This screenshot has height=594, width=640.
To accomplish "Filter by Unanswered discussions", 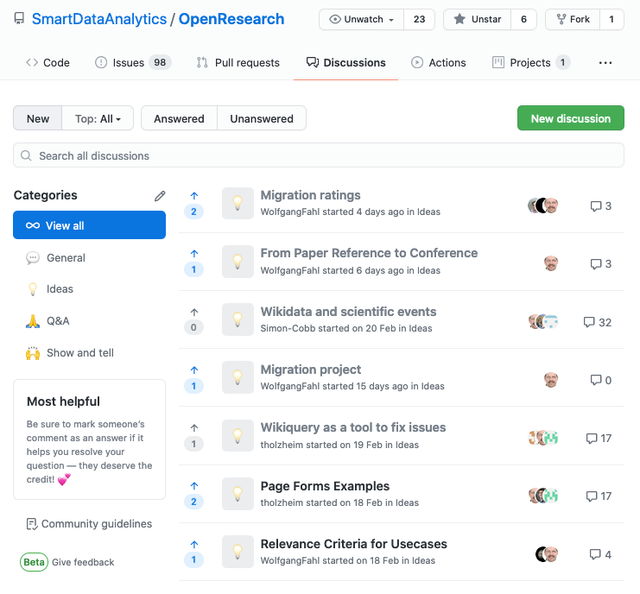I will coord(262,118).
